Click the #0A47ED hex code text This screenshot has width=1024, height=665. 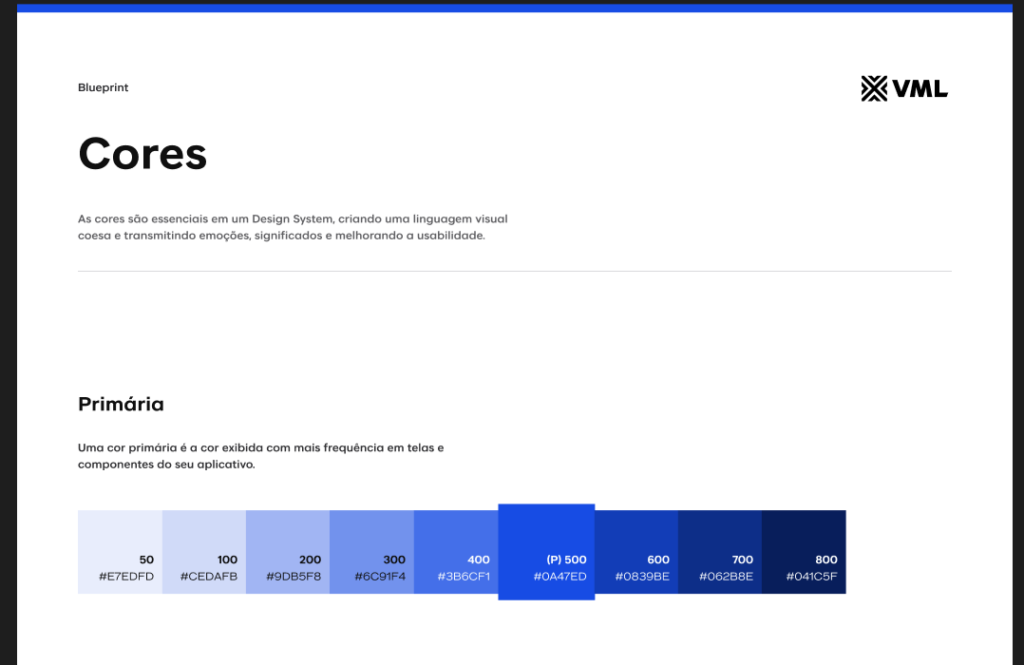coord(559,577)
